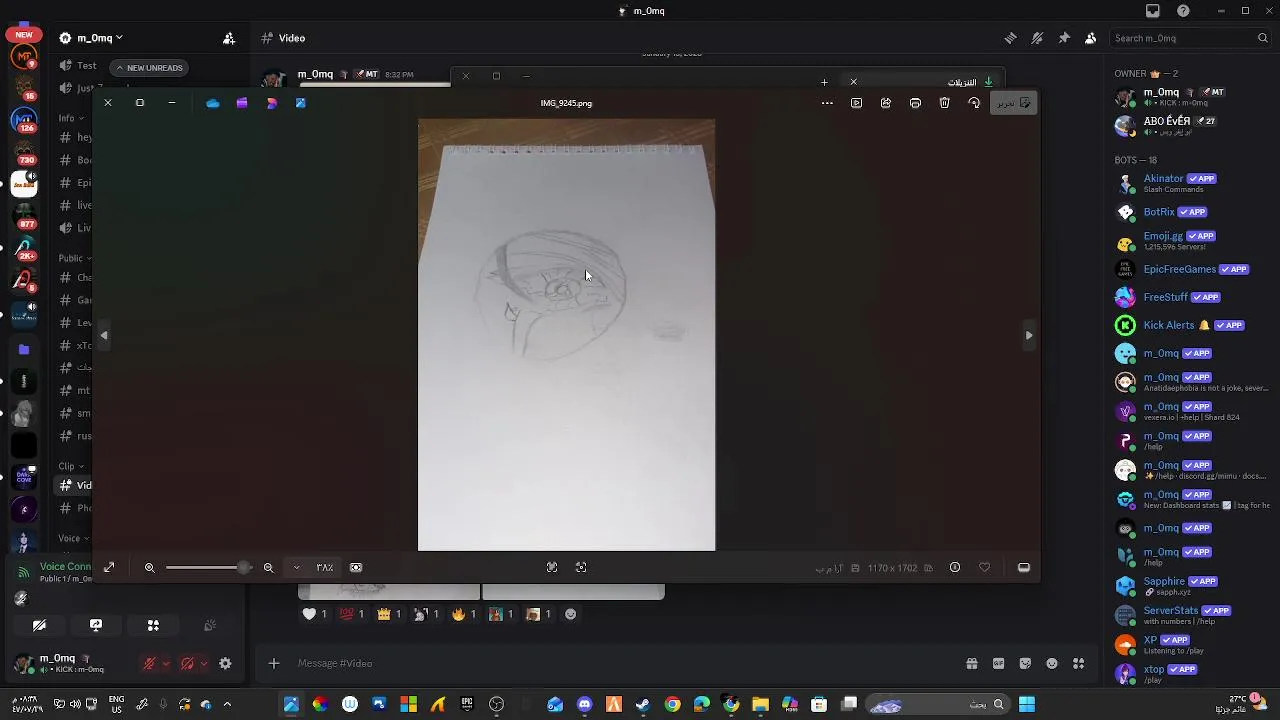Click the Edit button in Photos
Viewport: 1280px width, 720px height.
point(1014,103)
